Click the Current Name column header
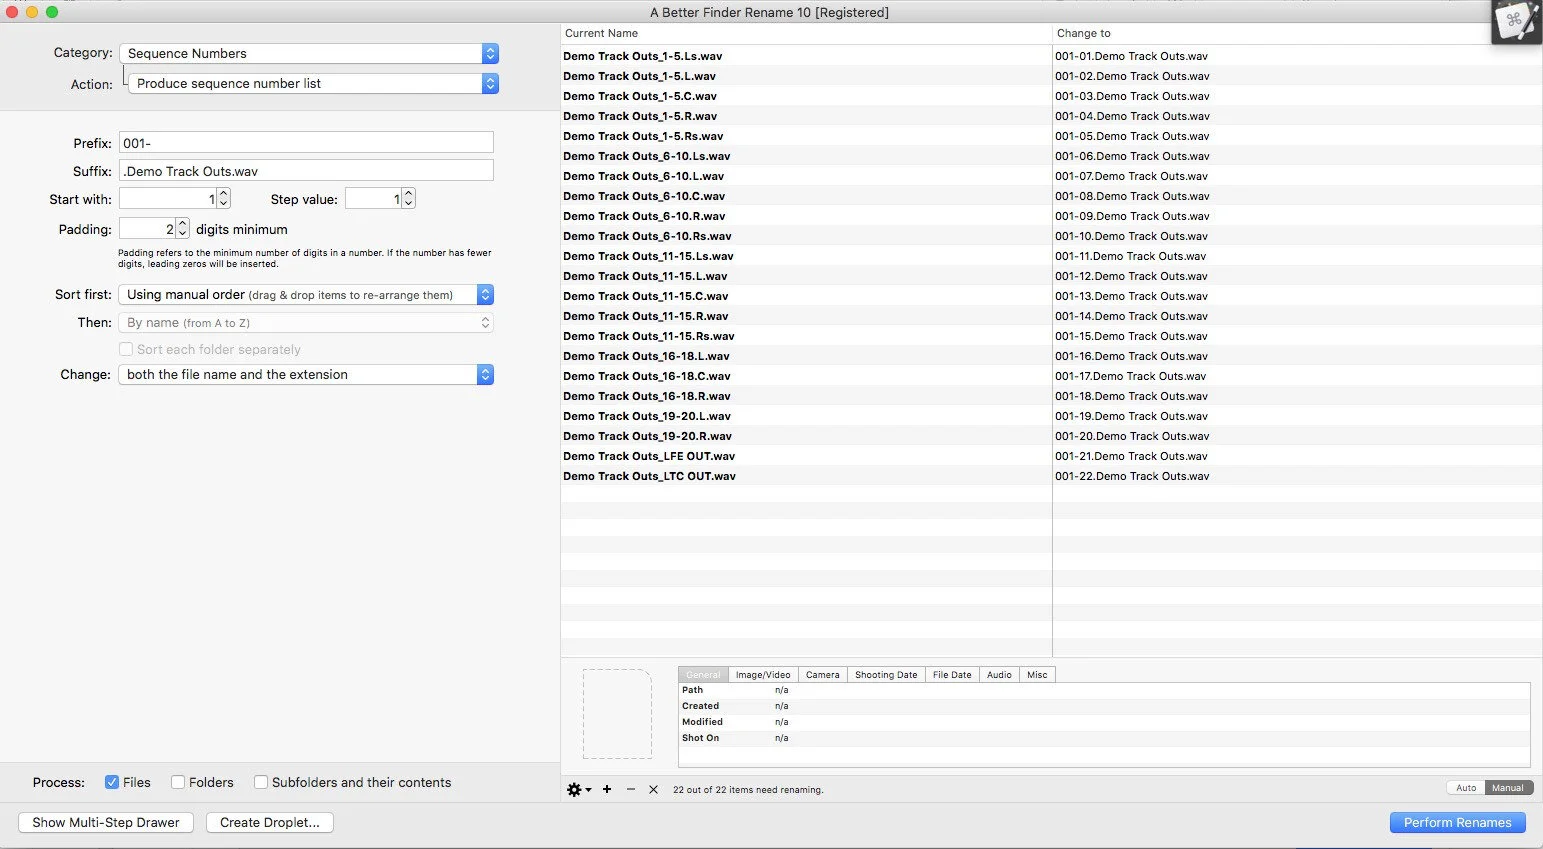The width and height of the screenshot is (1543, 849). [805, 33]
